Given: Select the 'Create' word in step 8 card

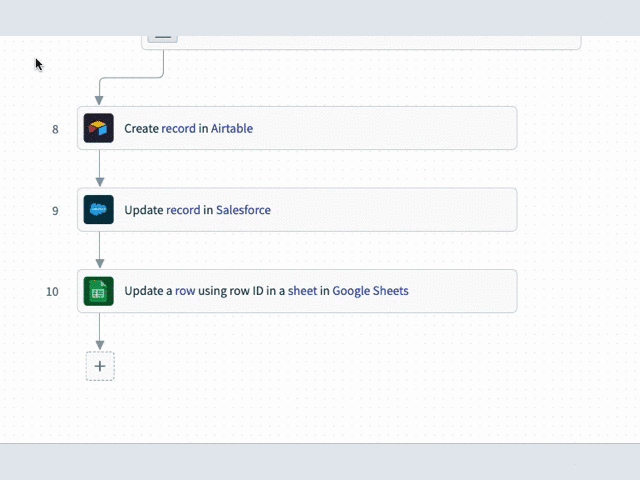Looking at the screenshot, I should click(141, 129).
